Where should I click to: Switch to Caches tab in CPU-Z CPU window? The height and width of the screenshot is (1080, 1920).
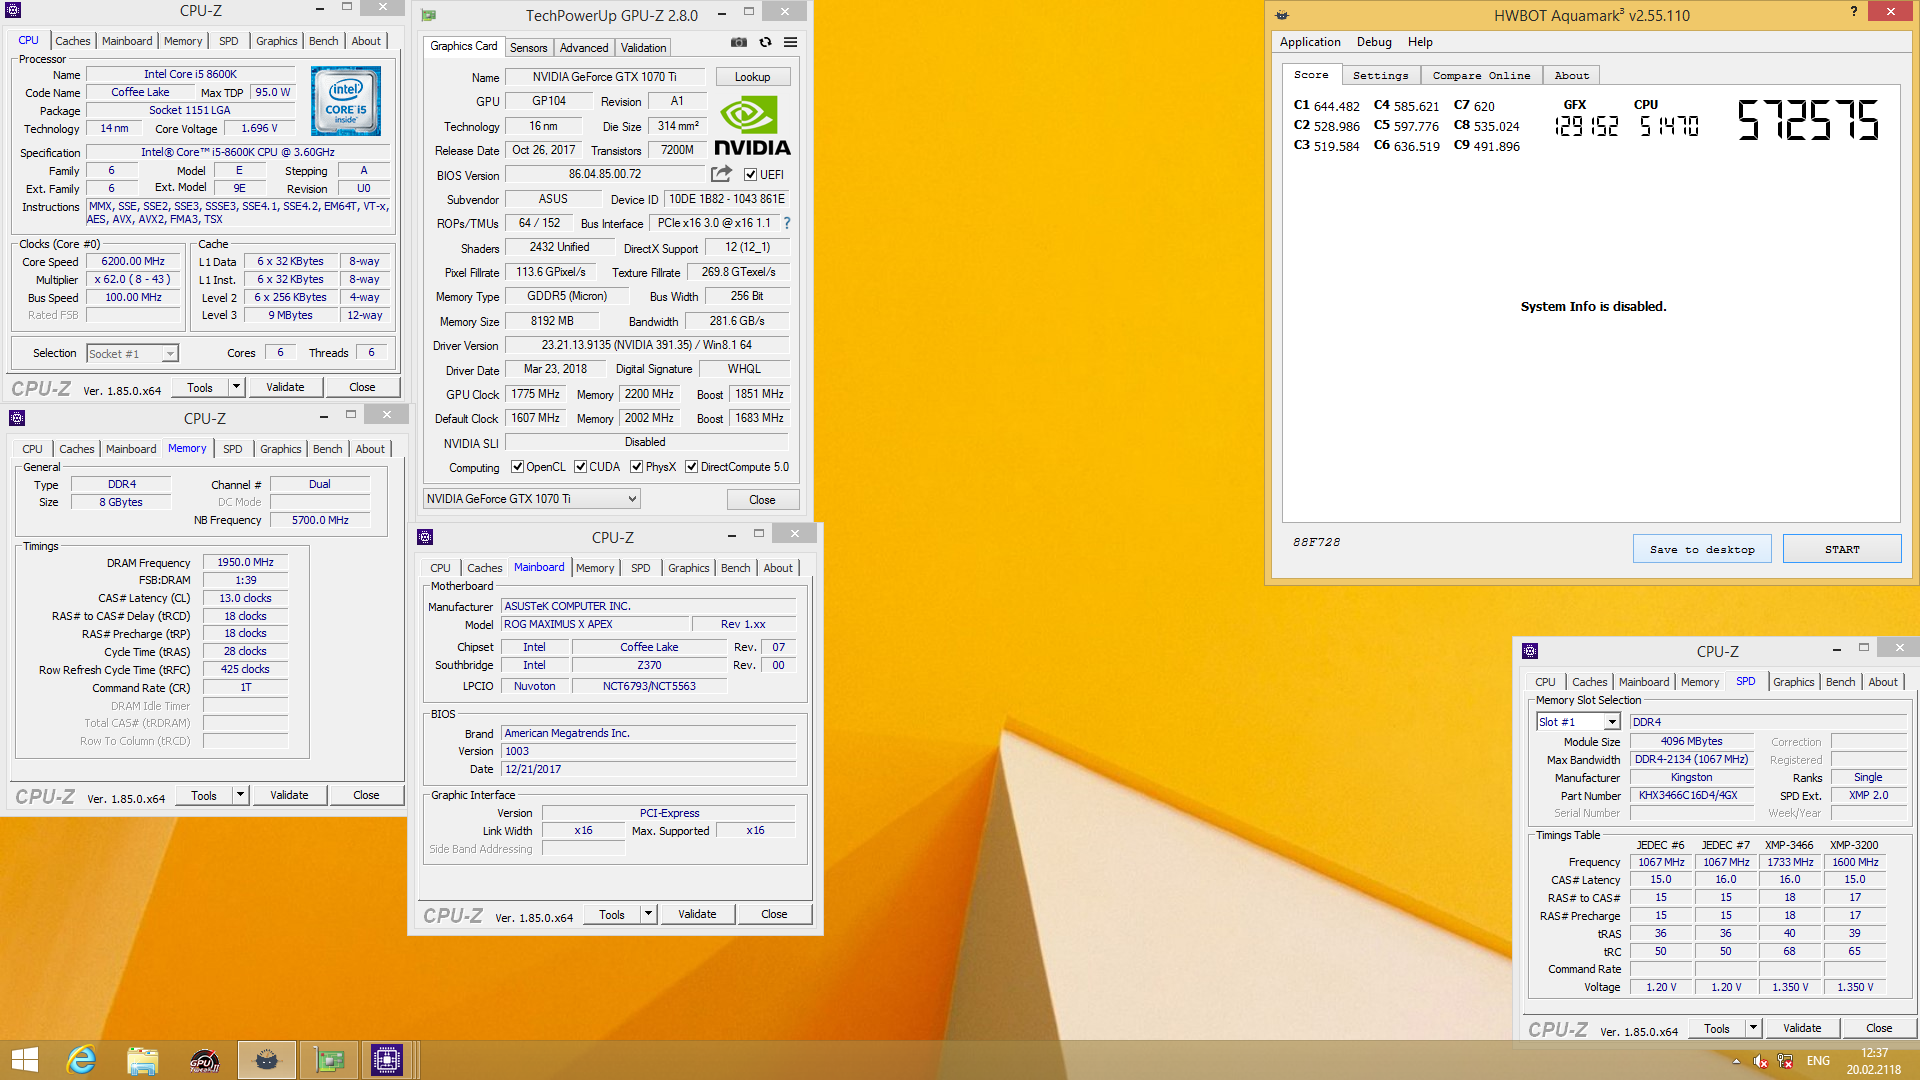(72, 41)
